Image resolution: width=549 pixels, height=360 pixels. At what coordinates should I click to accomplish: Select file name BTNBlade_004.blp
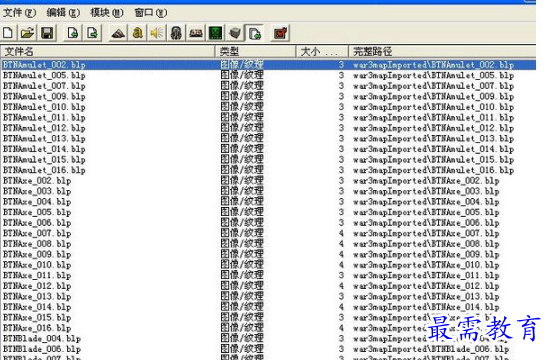pyautogui.click(x=42, y=339)
